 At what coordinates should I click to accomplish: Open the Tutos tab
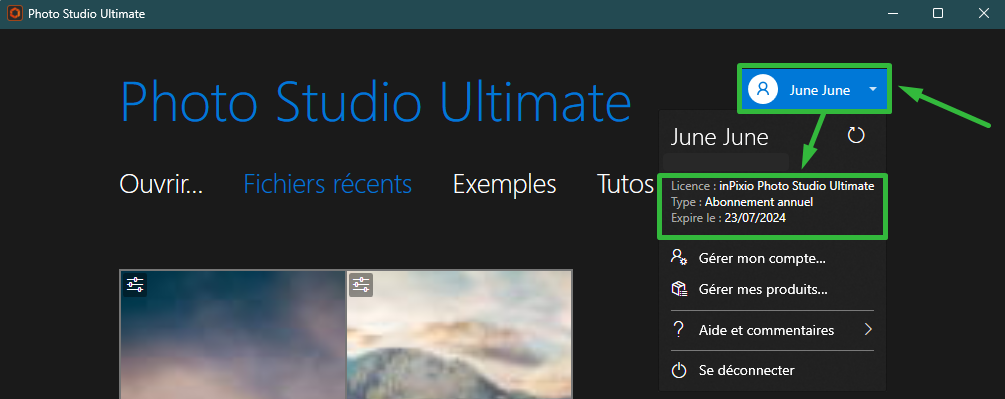pyautogui.click(x=625, y=184)
